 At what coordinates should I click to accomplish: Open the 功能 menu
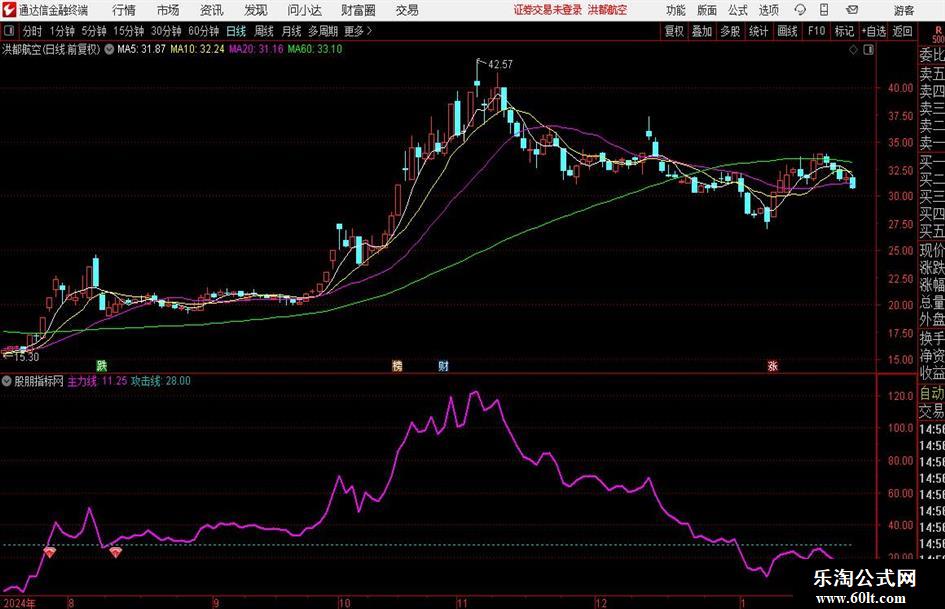coord(676,10)
